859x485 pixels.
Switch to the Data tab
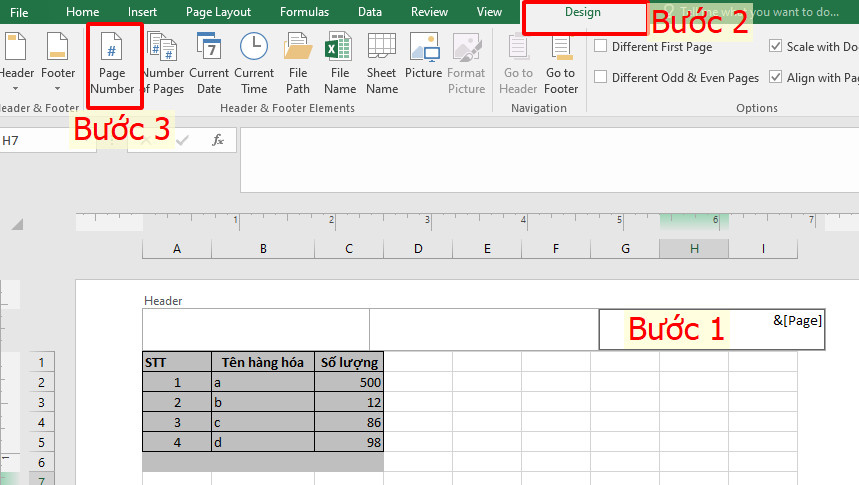370,12
